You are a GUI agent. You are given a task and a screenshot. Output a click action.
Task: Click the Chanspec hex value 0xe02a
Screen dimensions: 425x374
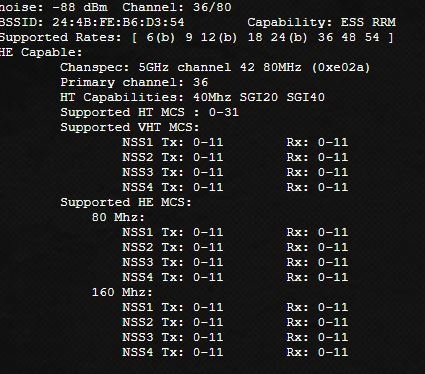coord(341,67)
